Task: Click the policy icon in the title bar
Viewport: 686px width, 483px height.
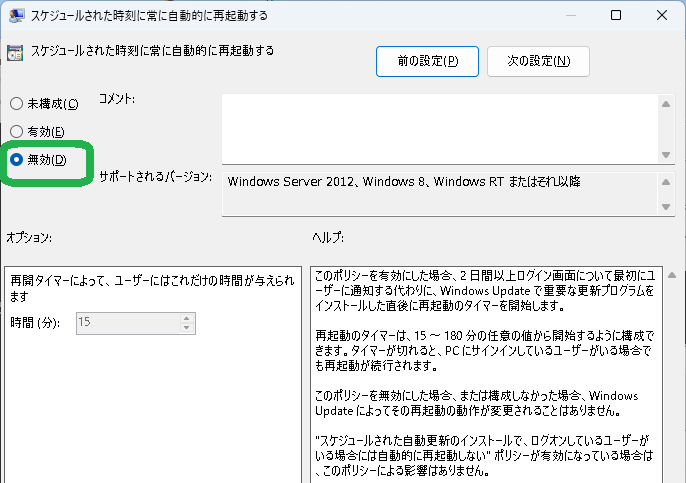Action: click(x=17, y=15)
